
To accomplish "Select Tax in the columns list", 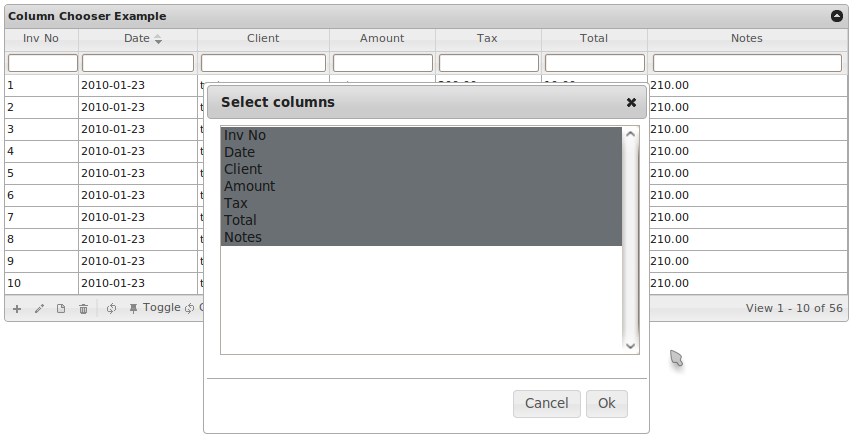I will (236, 203).
